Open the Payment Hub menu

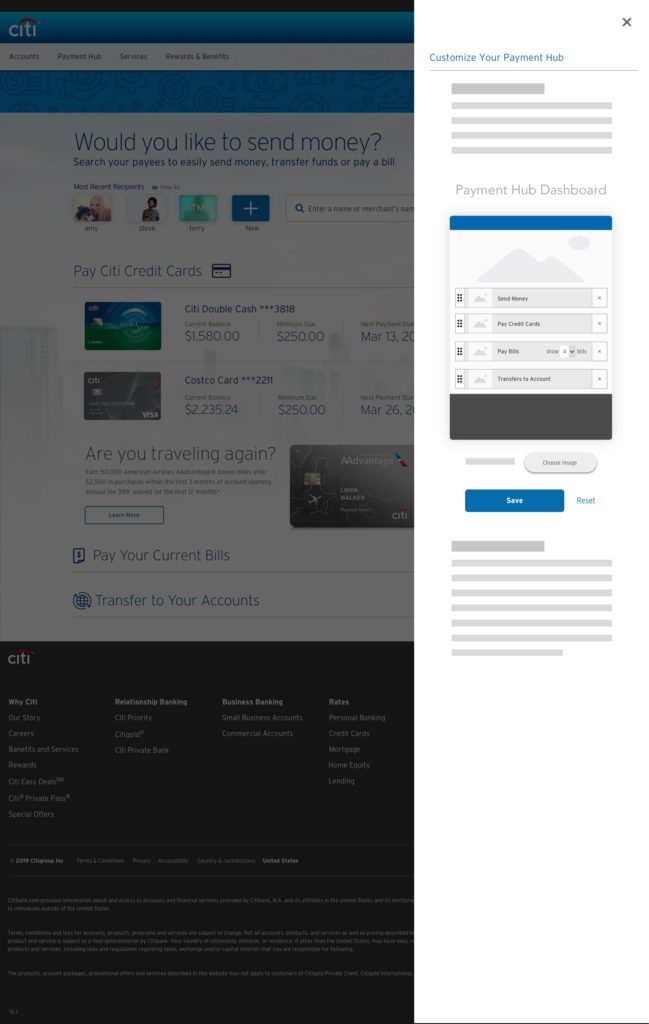[x=80, y=57]
